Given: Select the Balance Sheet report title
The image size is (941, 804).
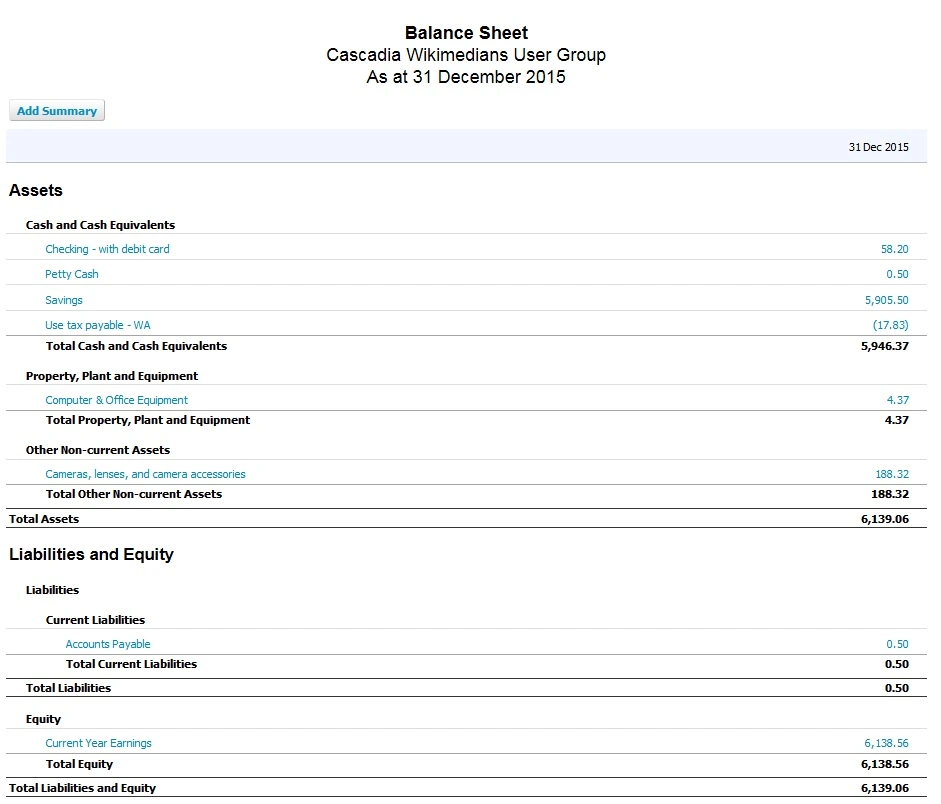Looking at the screenshot, I should (x=466, y=32).
